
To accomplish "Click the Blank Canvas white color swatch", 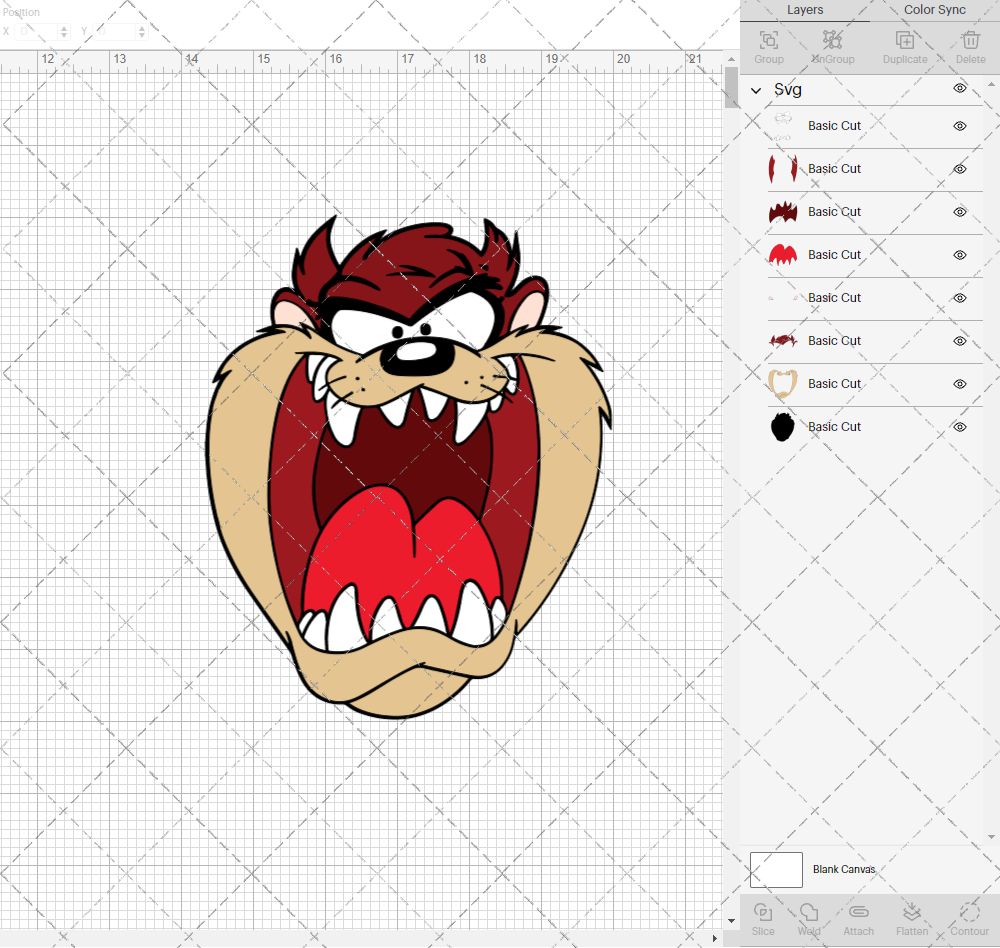I will tap(776, 870).
